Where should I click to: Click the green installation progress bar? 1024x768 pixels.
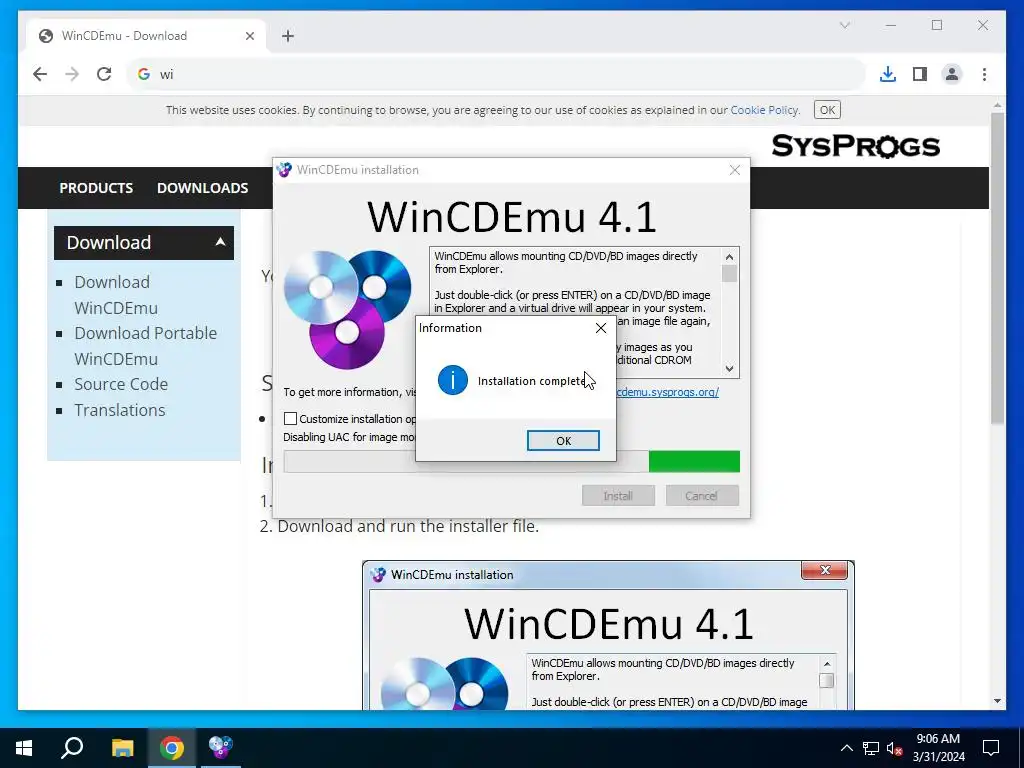point(694,462)
